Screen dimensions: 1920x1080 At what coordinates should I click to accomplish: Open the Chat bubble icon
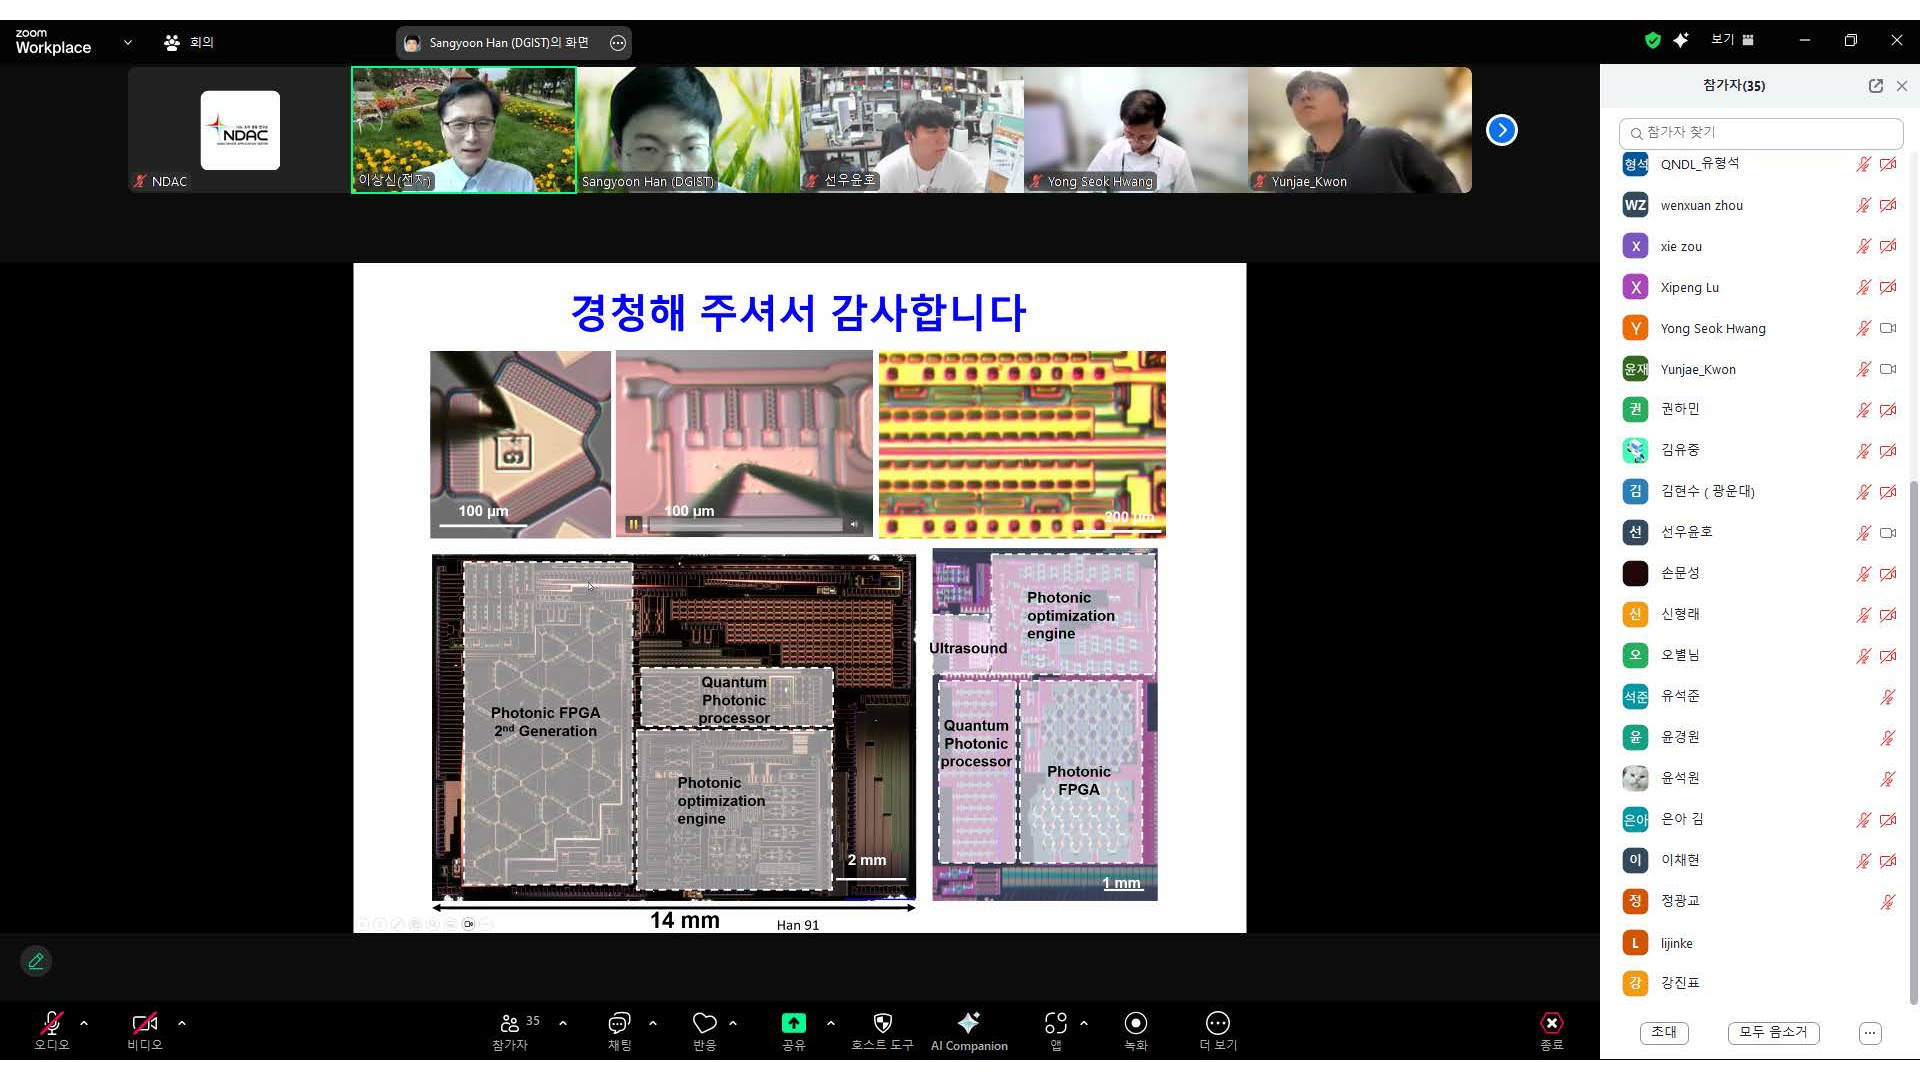pyautogui.click(x=619, y=1022)
